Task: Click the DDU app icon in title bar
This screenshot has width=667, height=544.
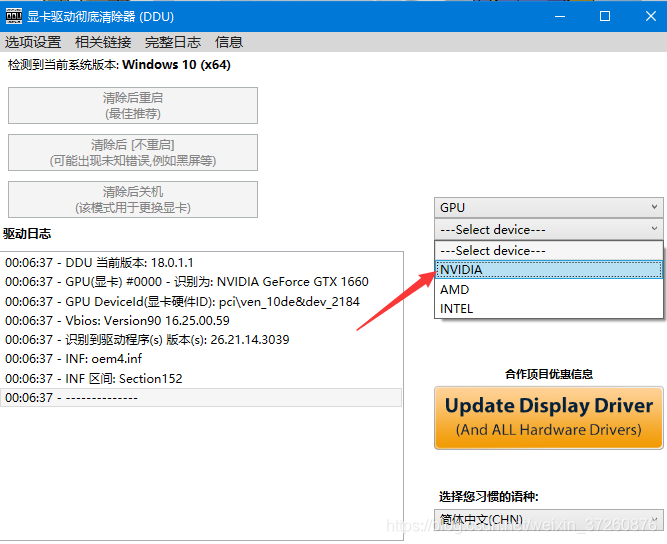Action: click(x=14, y=16)
